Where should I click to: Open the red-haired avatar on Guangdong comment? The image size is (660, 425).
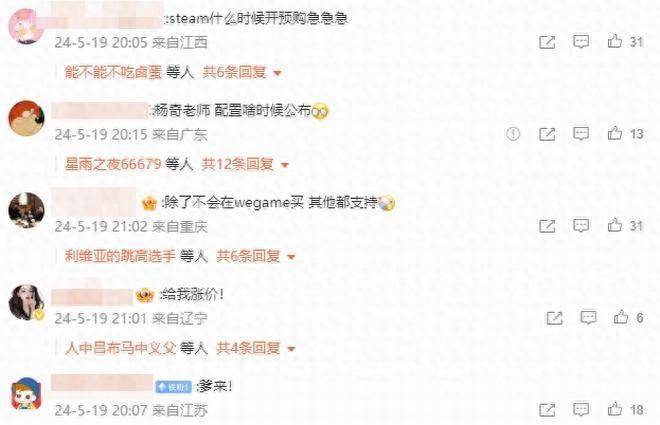click(x=26, y=118)
